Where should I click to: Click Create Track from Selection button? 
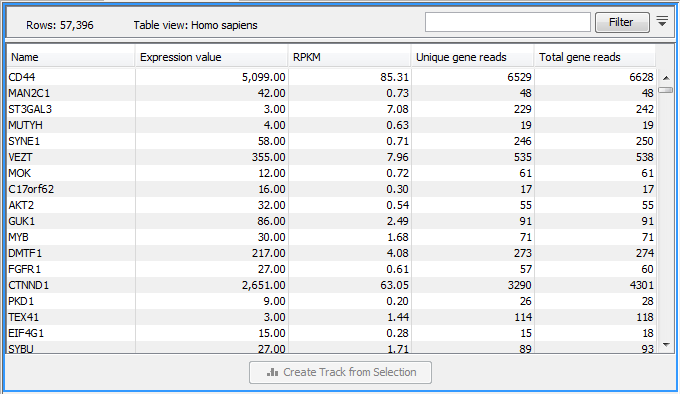340,372
